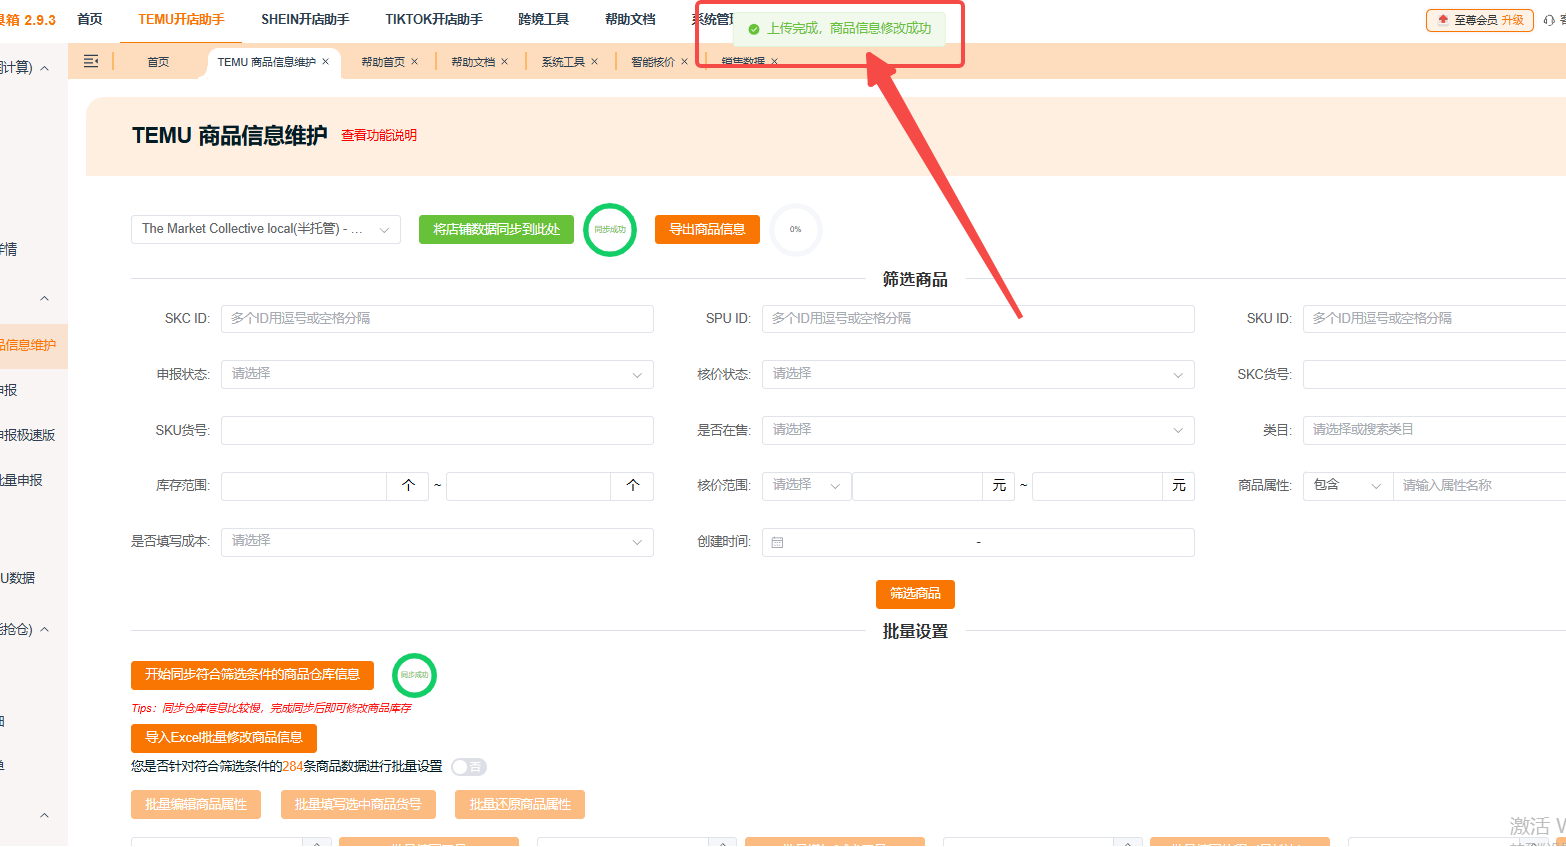
Task: Open the 查看功能说明 link
Action: click(x=378, y=137)
